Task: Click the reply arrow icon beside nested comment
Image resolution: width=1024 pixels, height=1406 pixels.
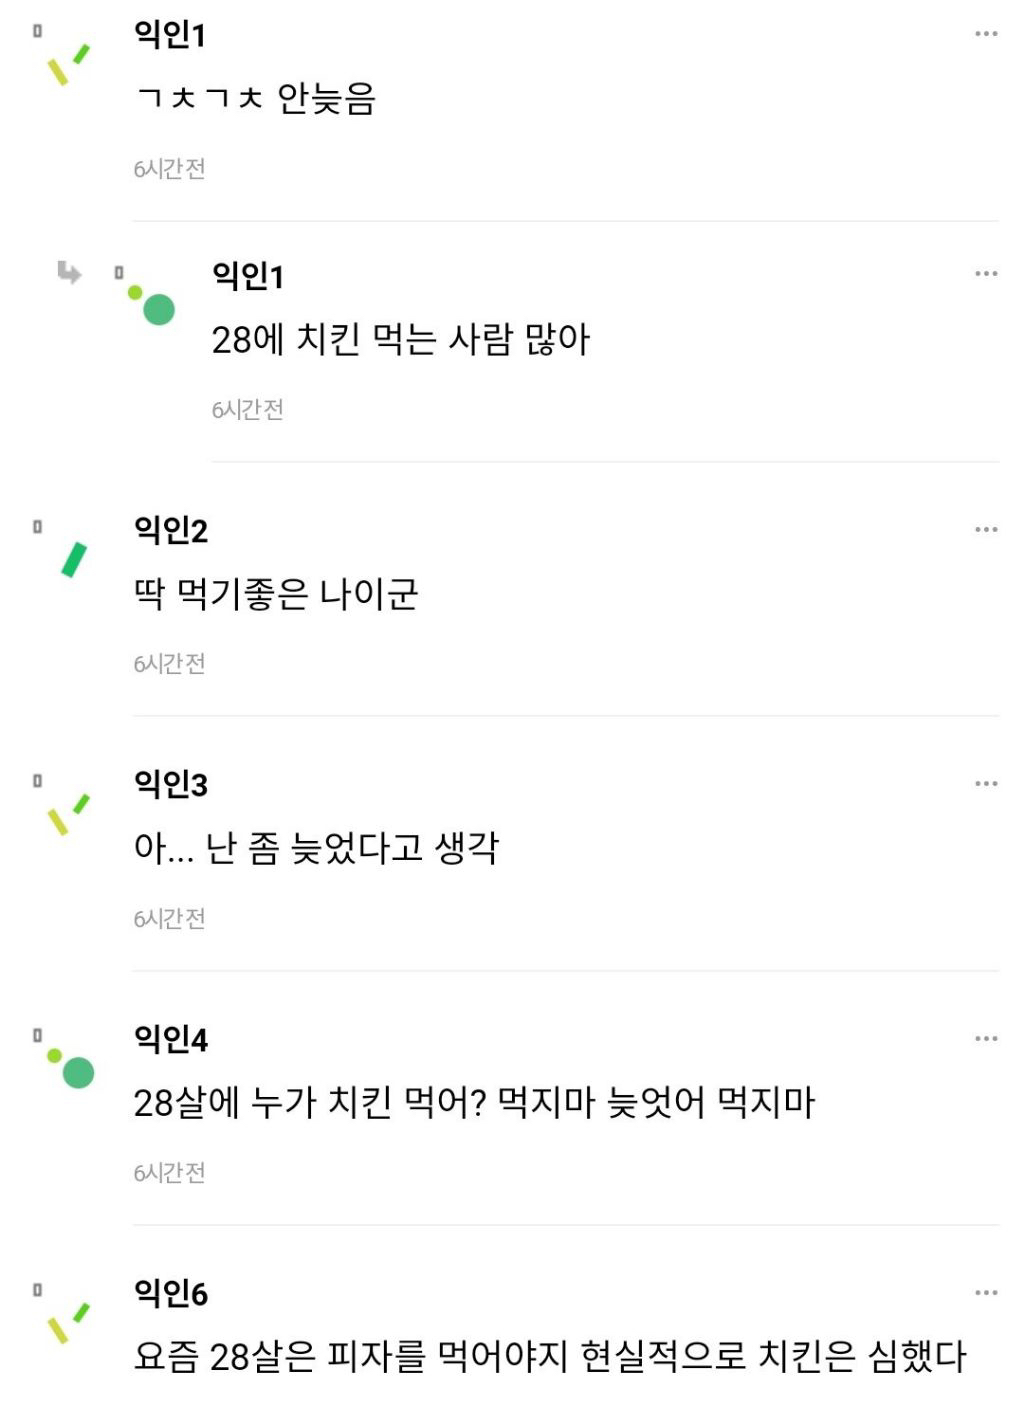Action: pyautogui.click(x=69, y=272)
